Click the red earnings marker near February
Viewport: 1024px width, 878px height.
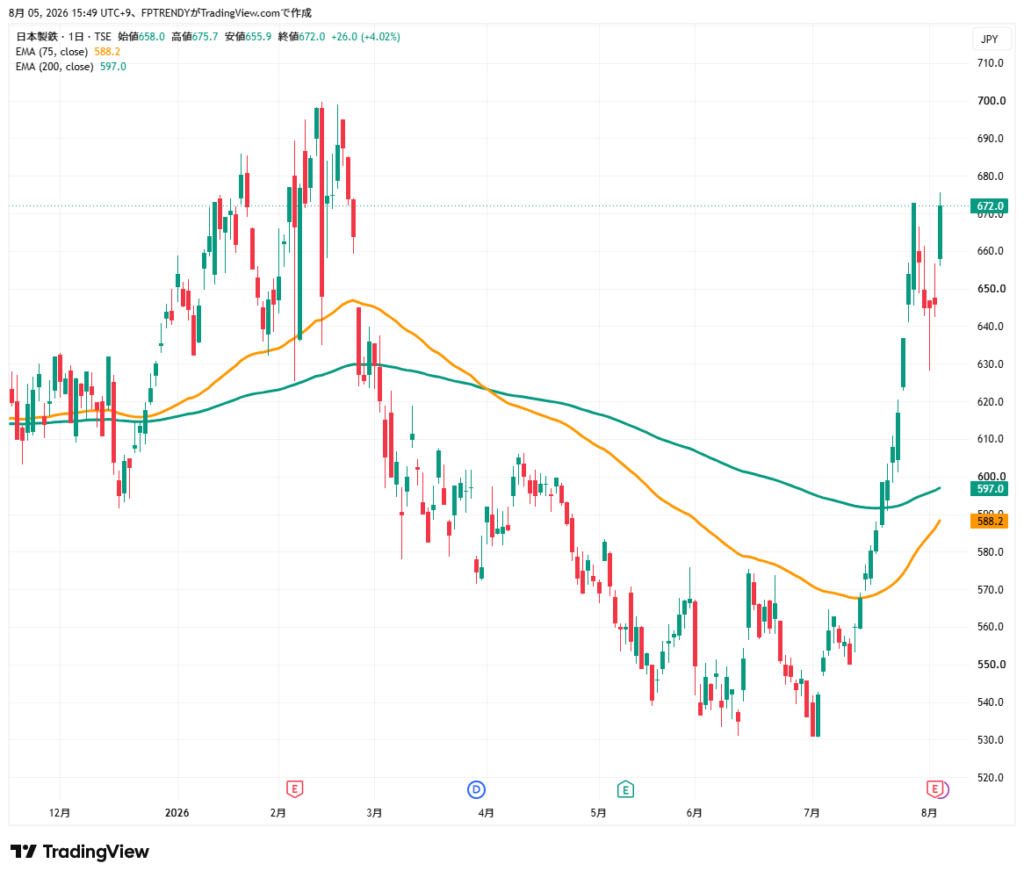[295, 789]
